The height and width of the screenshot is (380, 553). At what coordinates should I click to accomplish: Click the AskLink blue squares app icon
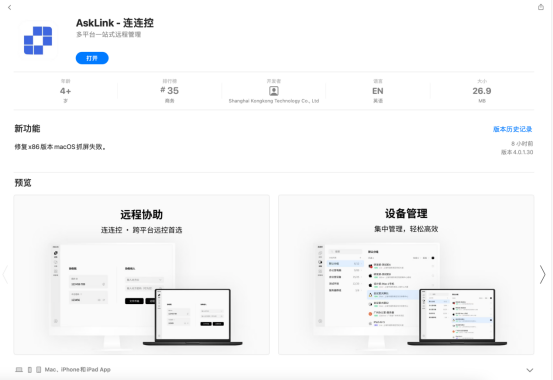click(x=38, y=40)
